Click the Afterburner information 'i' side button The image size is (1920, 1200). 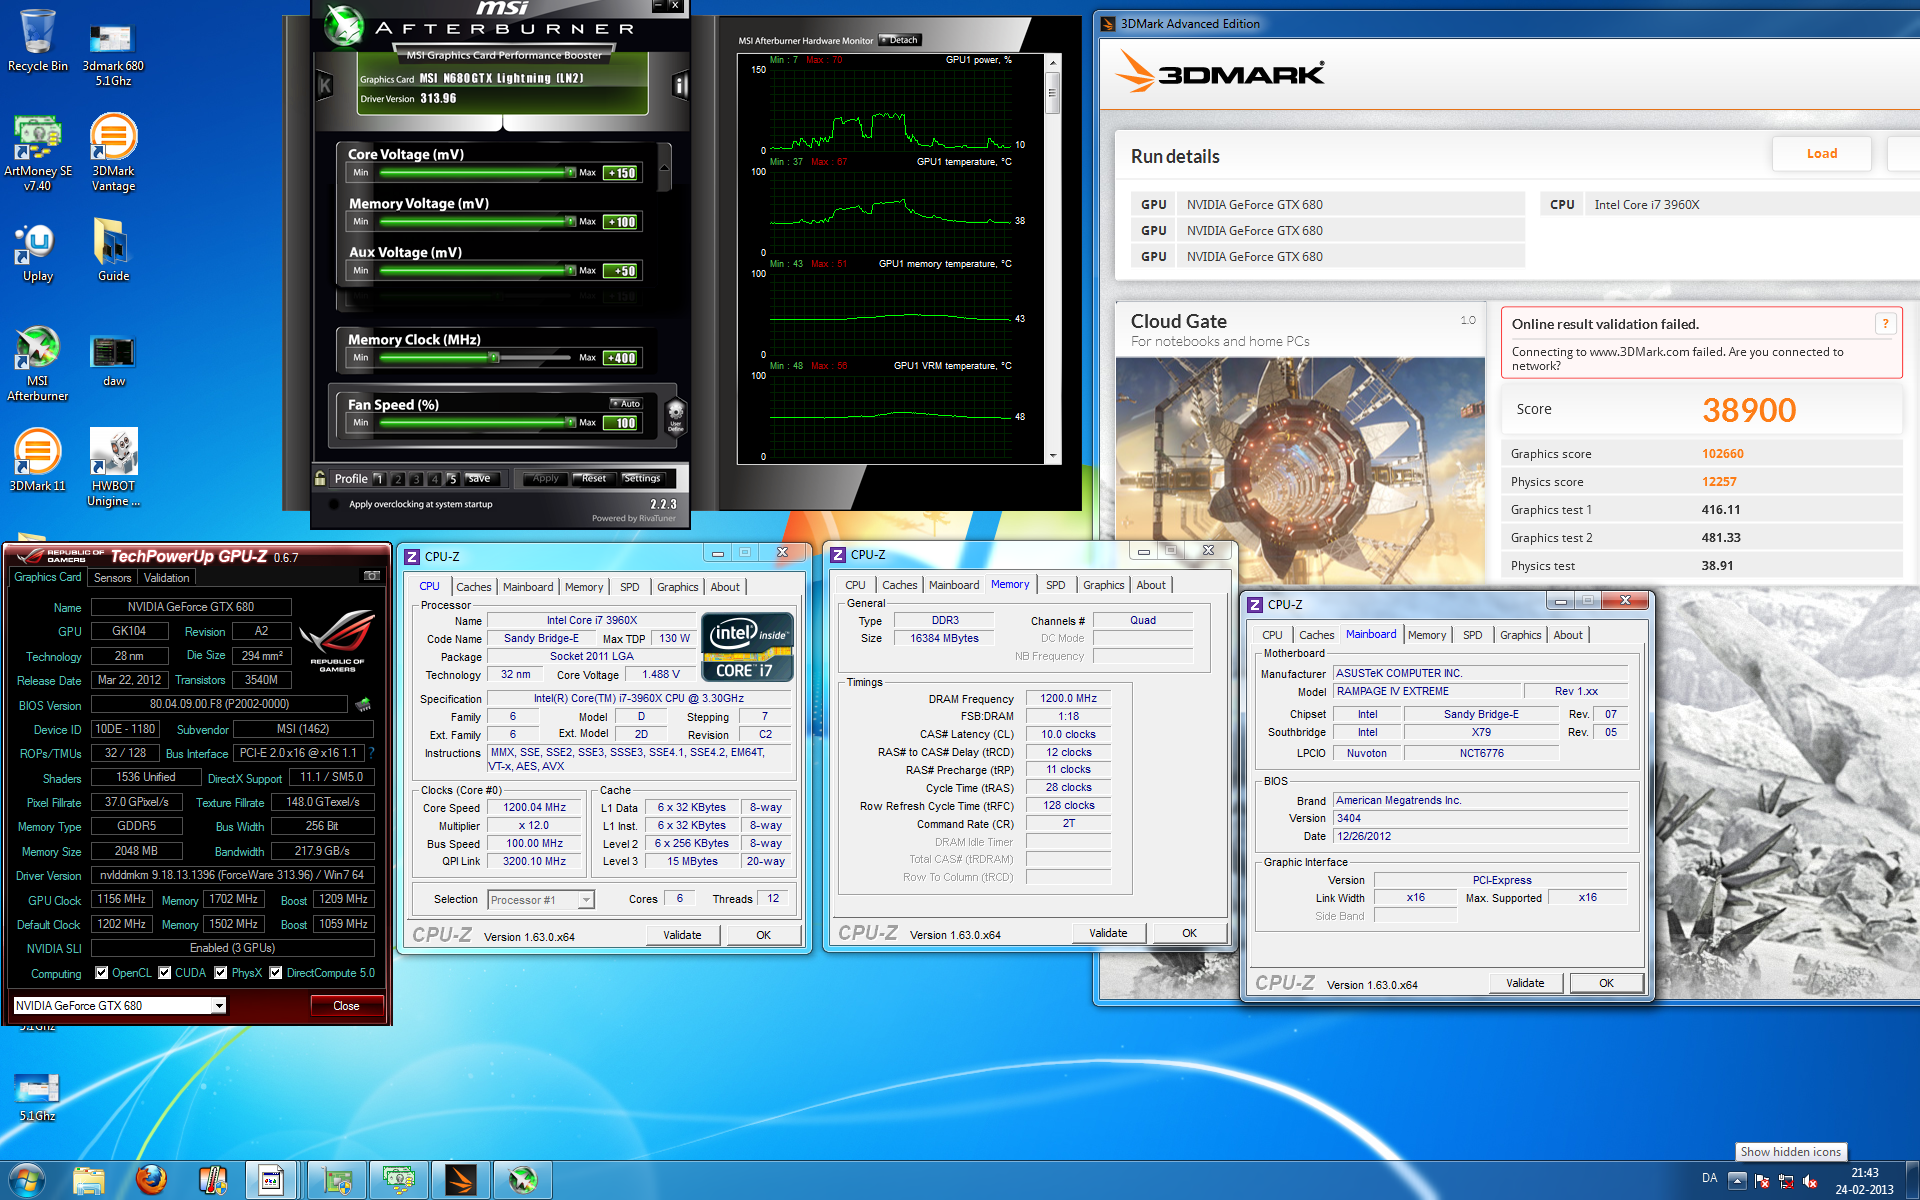(680, 86)
